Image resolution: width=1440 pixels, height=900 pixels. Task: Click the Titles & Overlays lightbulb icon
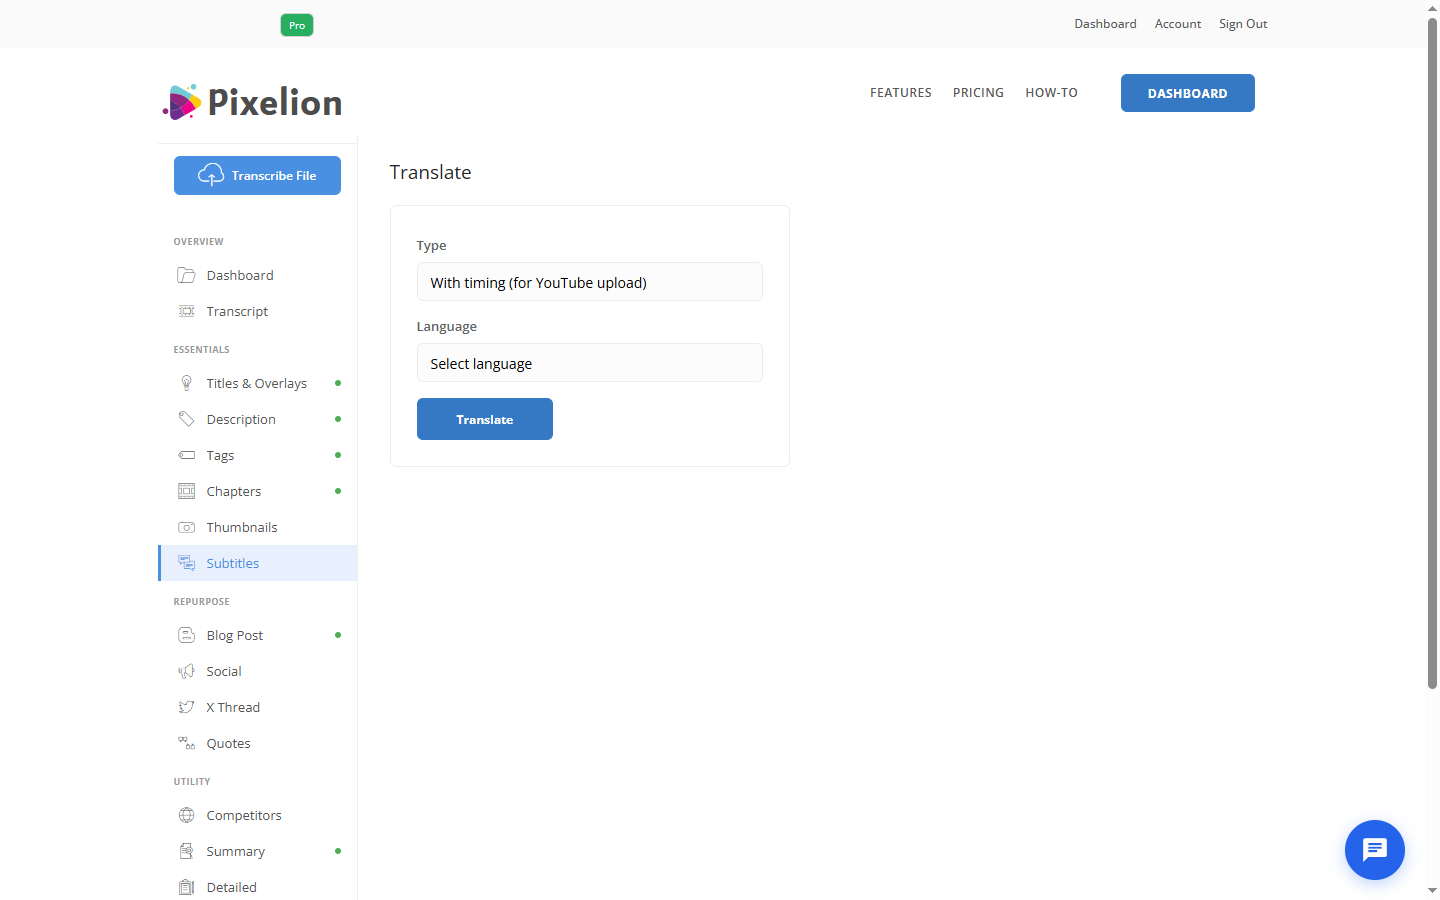coord(186,383)
